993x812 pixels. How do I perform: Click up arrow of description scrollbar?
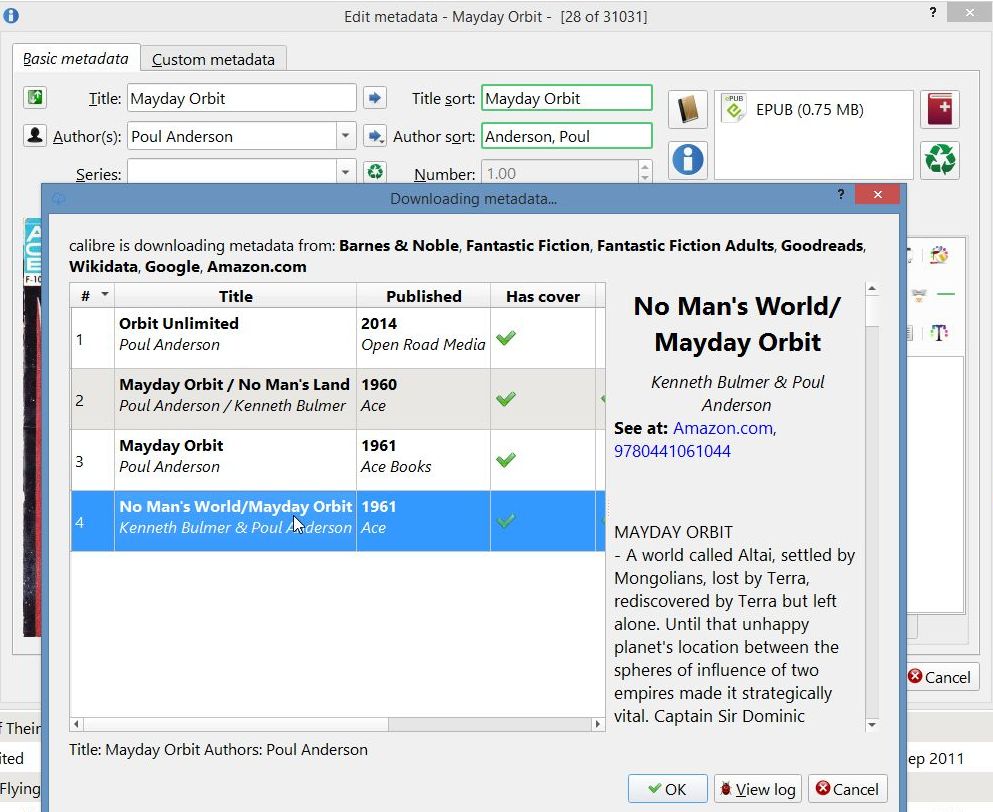click(872, 289)
